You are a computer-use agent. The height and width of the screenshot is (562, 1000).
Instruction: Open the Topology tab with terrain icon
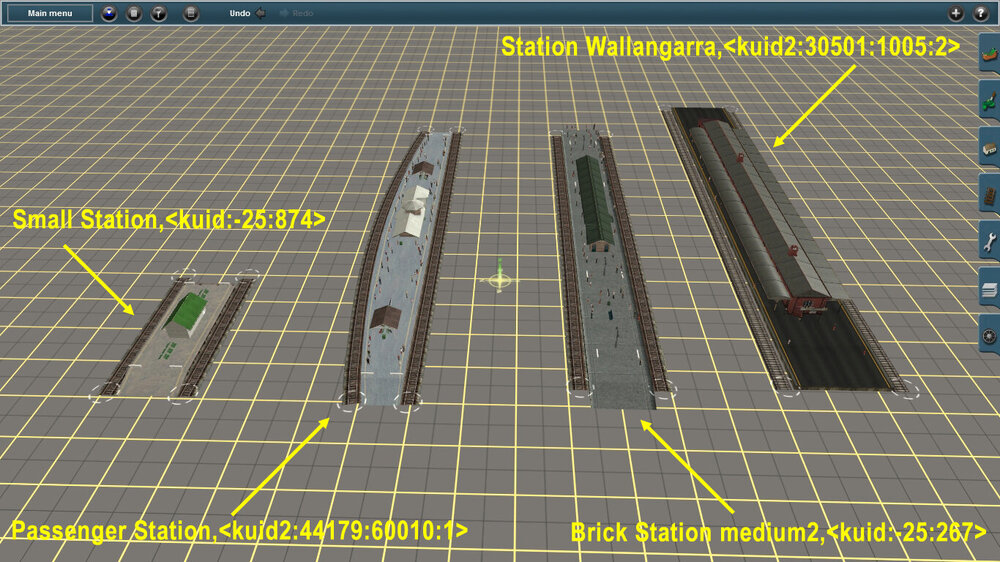tap(989, 53)
